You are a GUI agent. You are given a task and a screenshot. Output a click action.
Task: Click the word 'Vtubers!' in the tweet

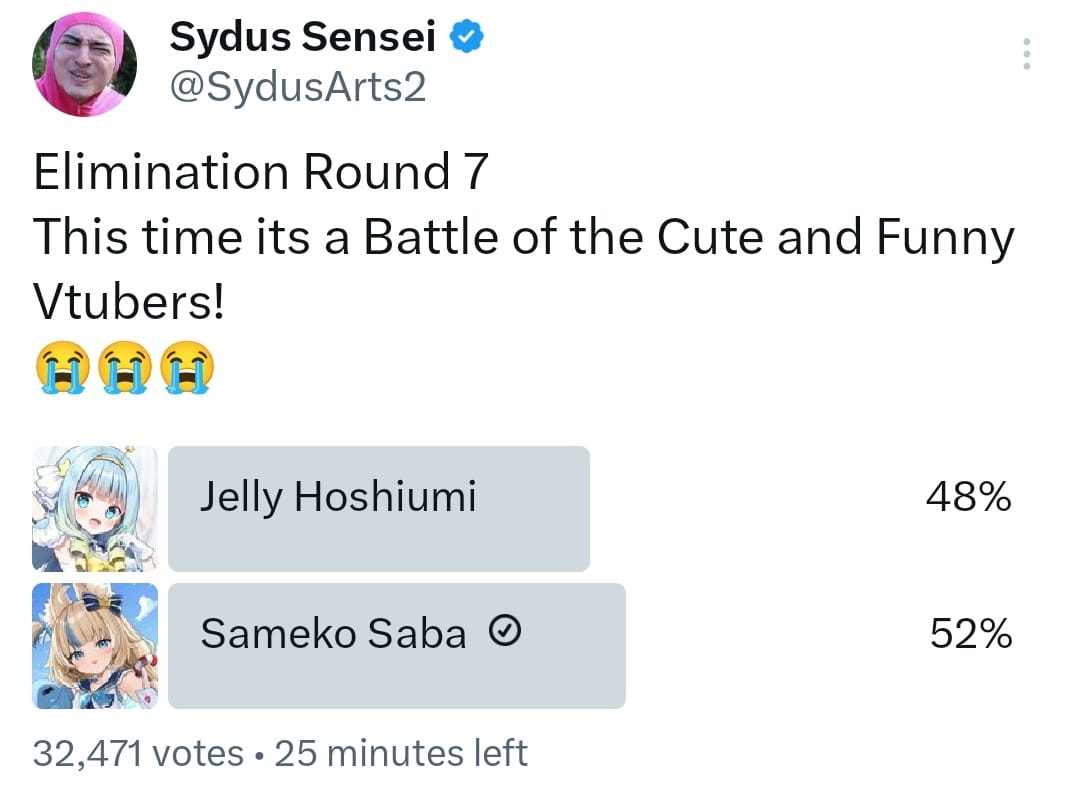(129, 304)
